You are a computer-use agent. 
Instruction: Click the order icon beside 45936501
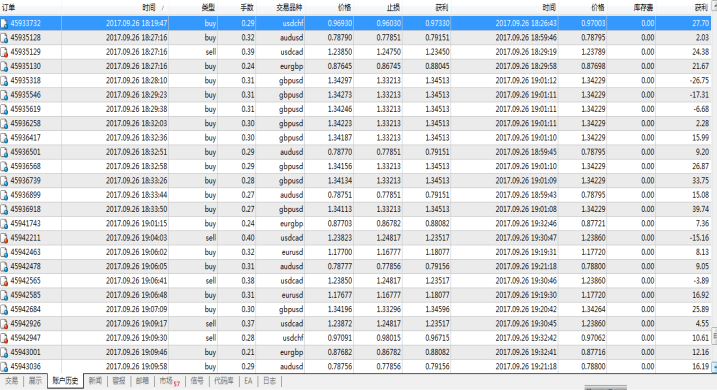[x=4, y=152]
